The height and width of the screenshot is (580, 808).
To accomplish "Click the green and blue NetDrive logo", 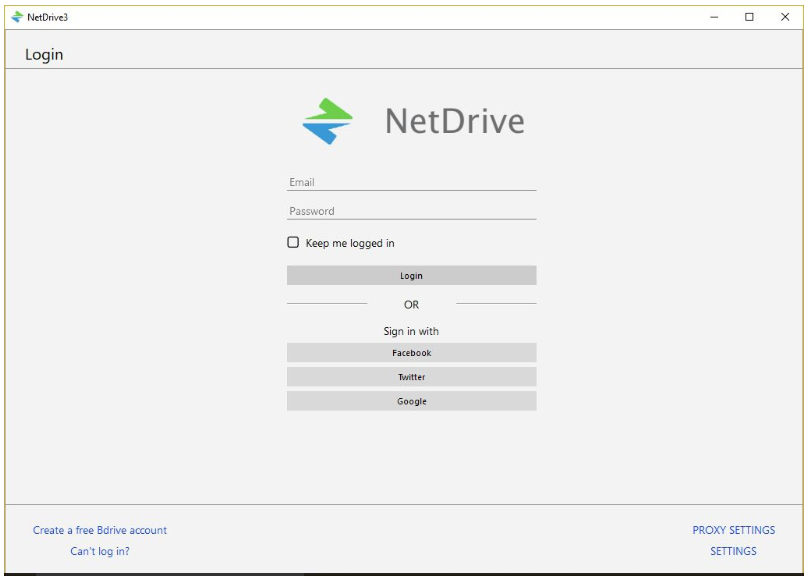I will click(x=328, y=121).
